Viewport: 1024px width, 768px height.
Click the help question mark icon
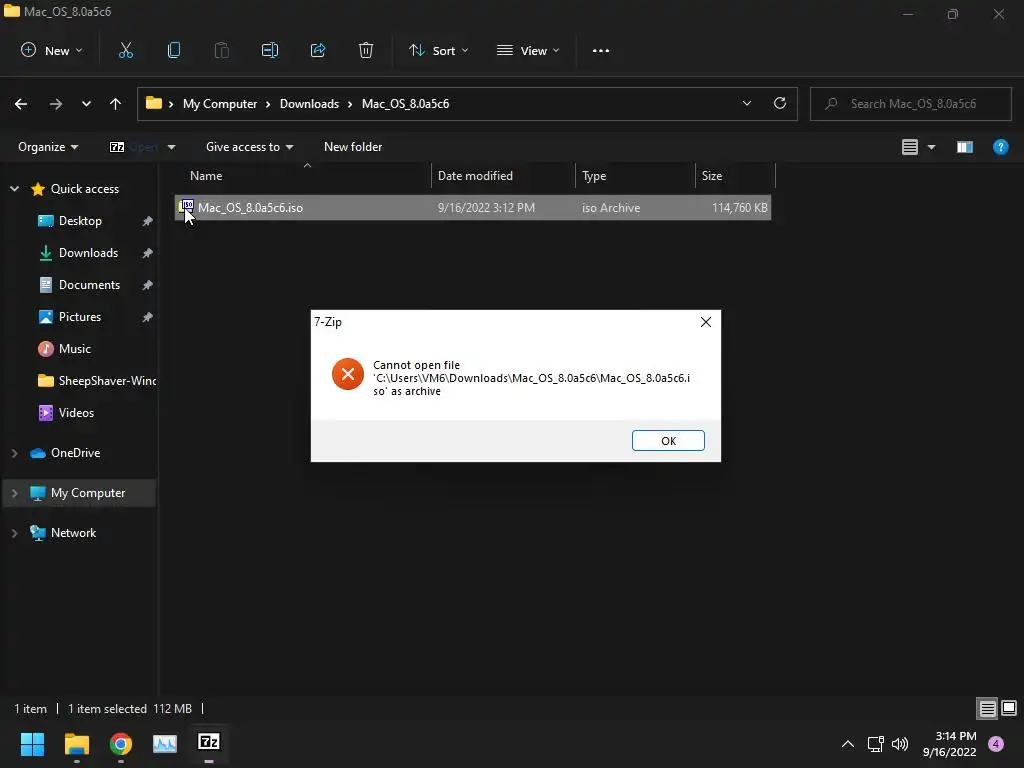tap(1000, 147)
